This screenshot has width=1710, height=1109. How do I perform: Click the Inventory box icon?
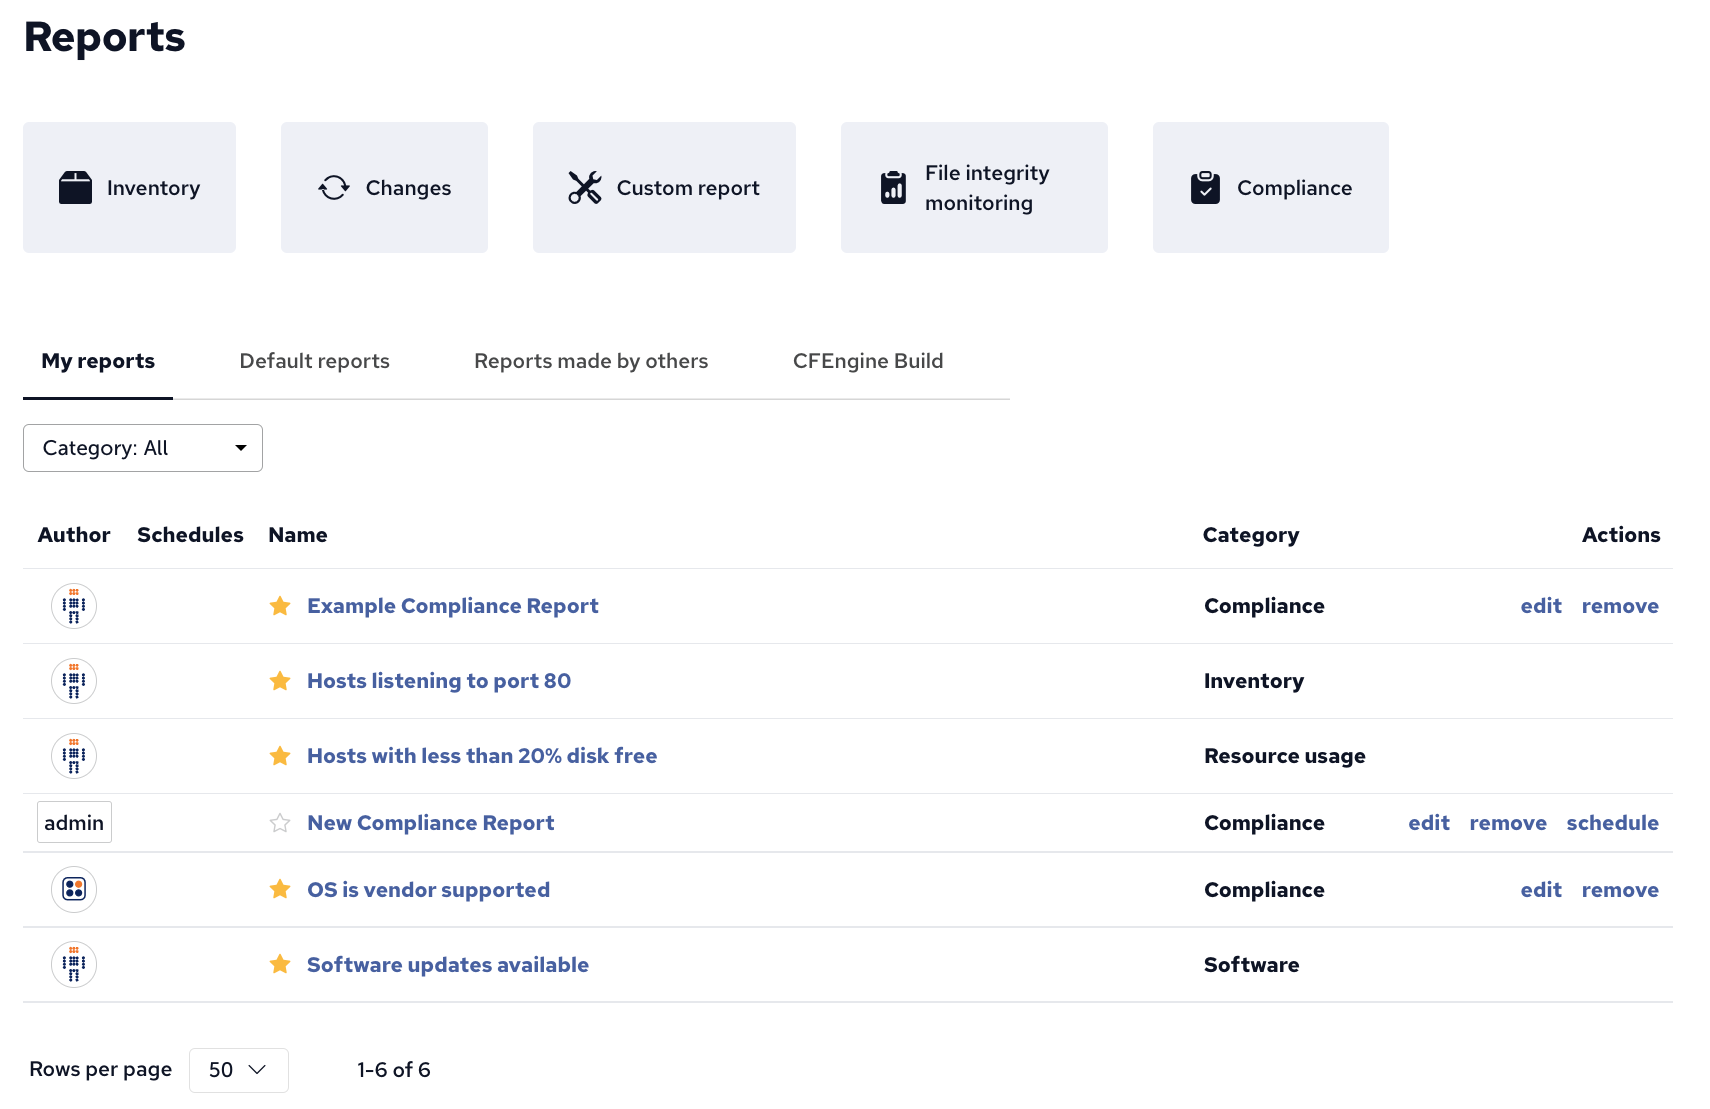pos(75,187)
